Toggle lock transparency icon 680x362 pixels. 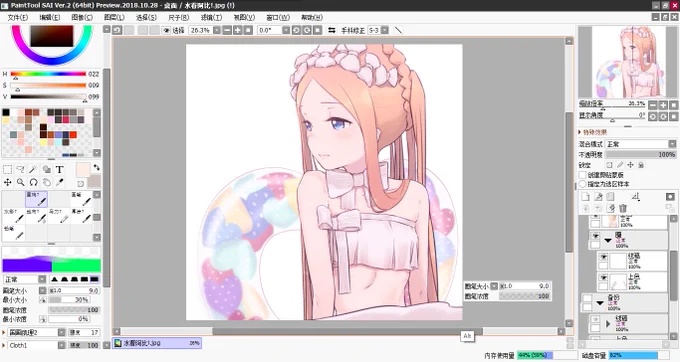pos(609,165)
